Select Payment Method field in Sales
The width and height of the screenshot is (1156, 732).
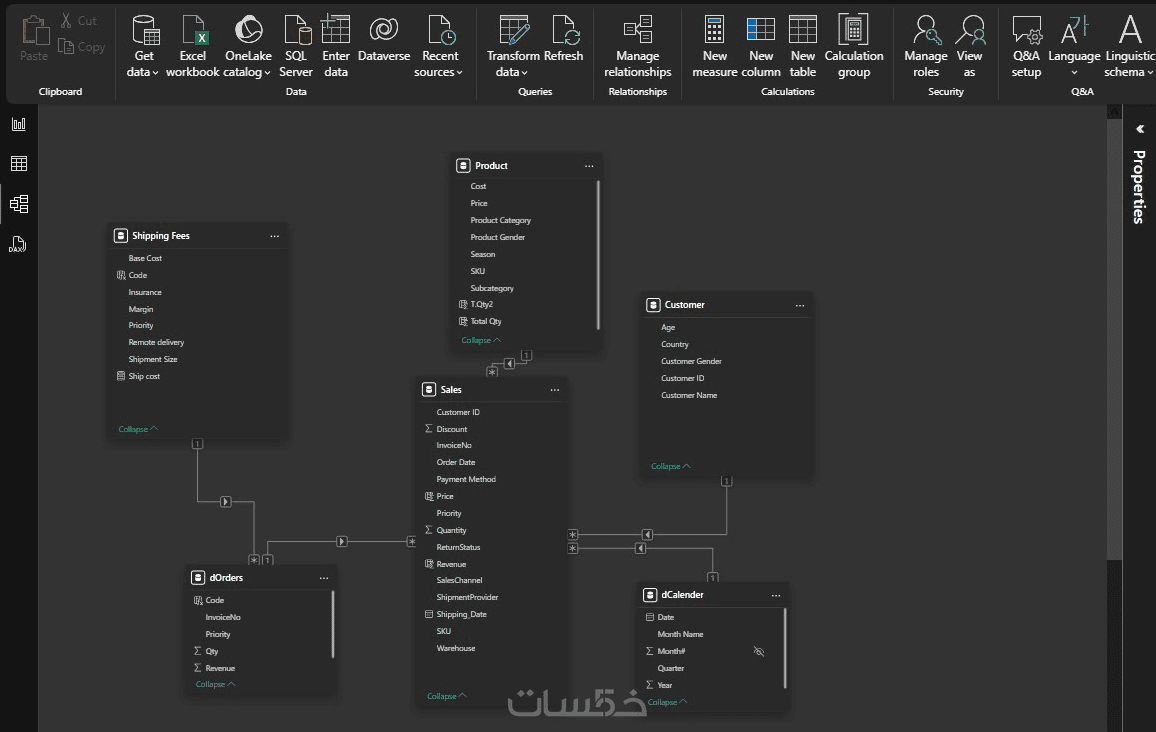point(466,479)
